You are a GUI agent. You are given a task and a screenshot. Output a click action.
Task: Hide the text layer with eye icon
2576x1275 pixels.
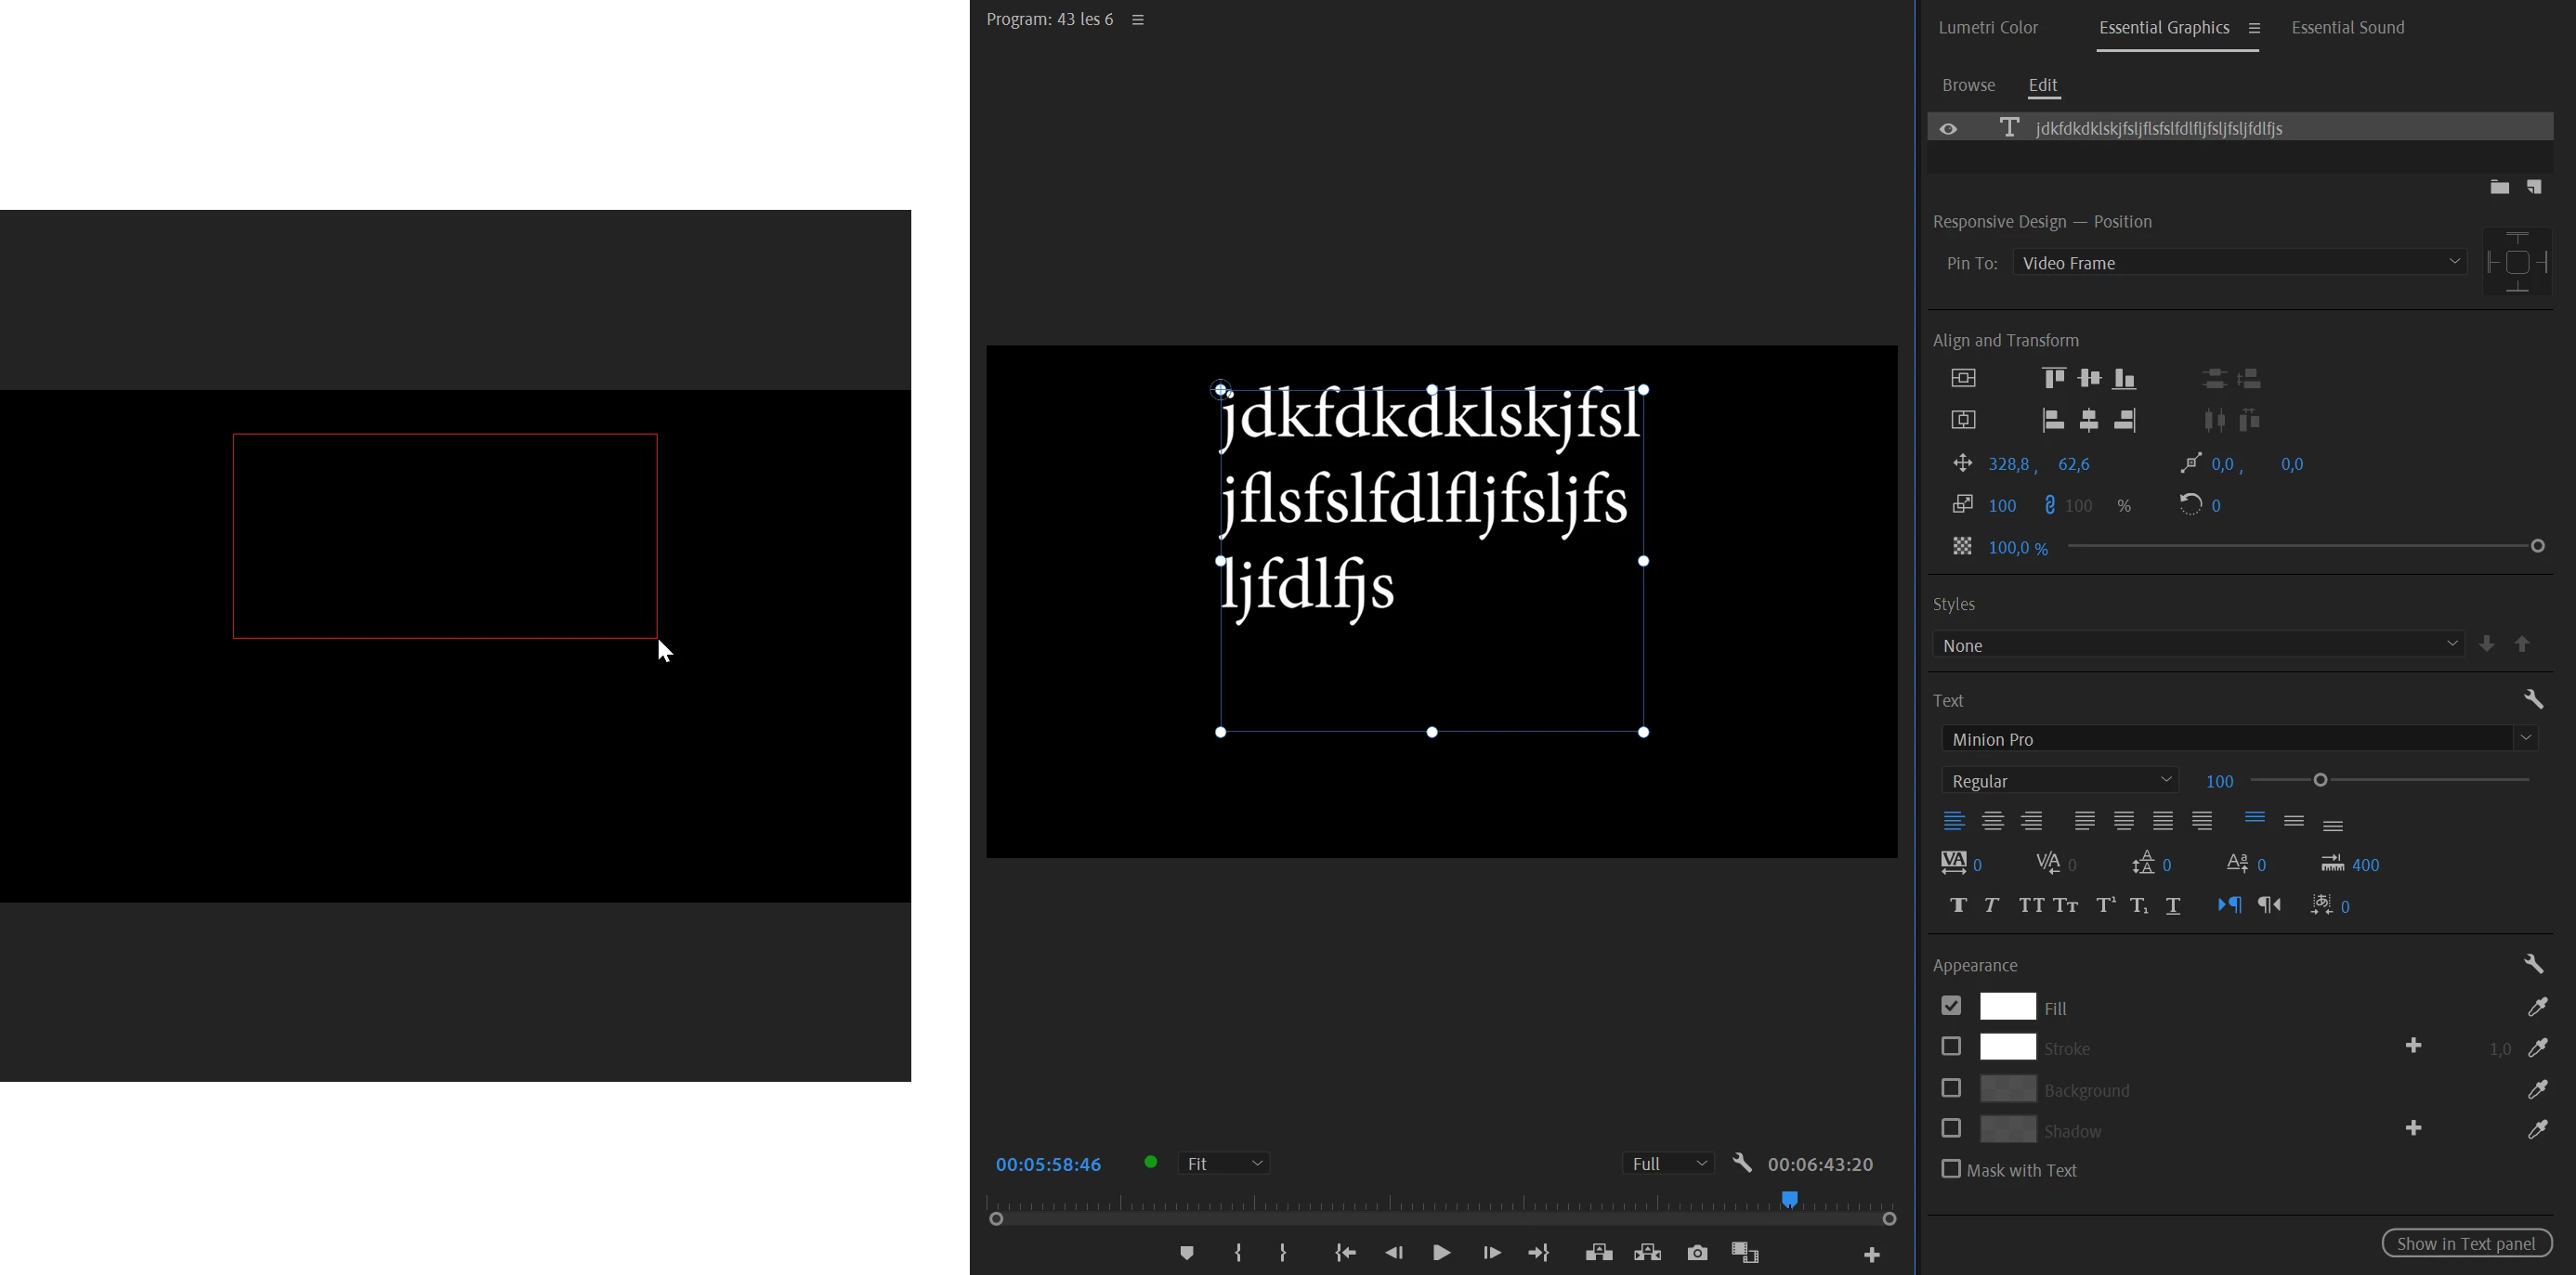[1949, 129]
